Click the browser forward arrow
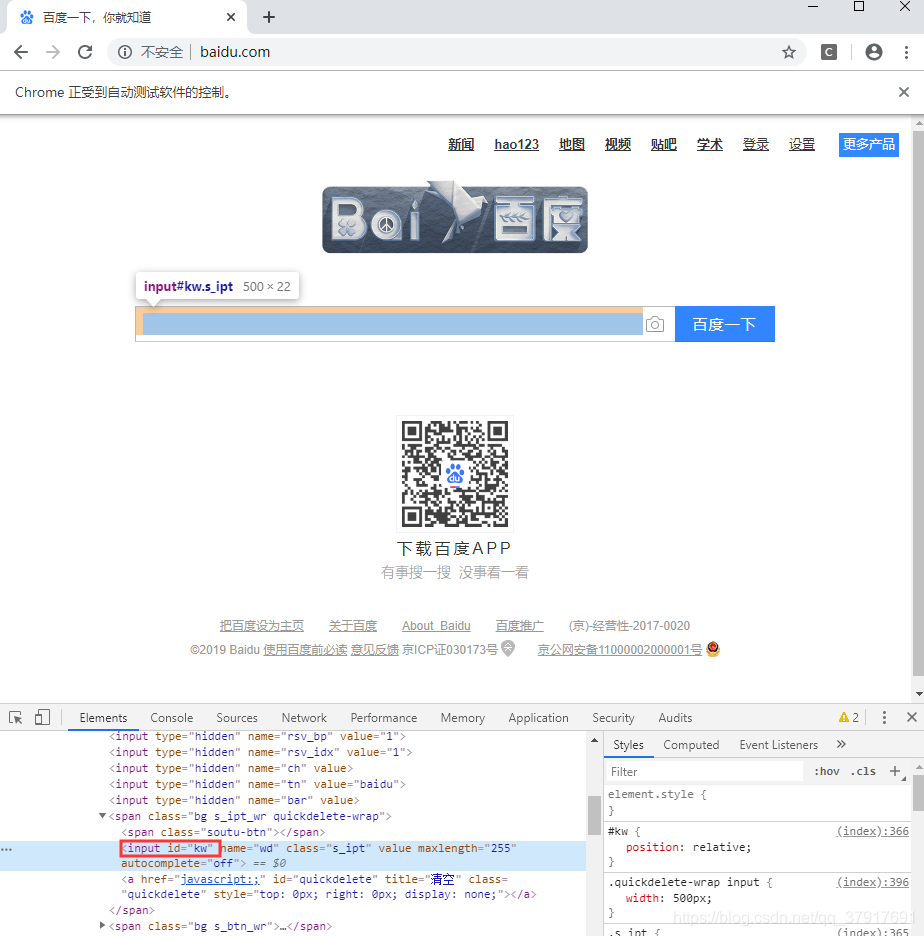The image size is (924, 936). tap(53, 53)
